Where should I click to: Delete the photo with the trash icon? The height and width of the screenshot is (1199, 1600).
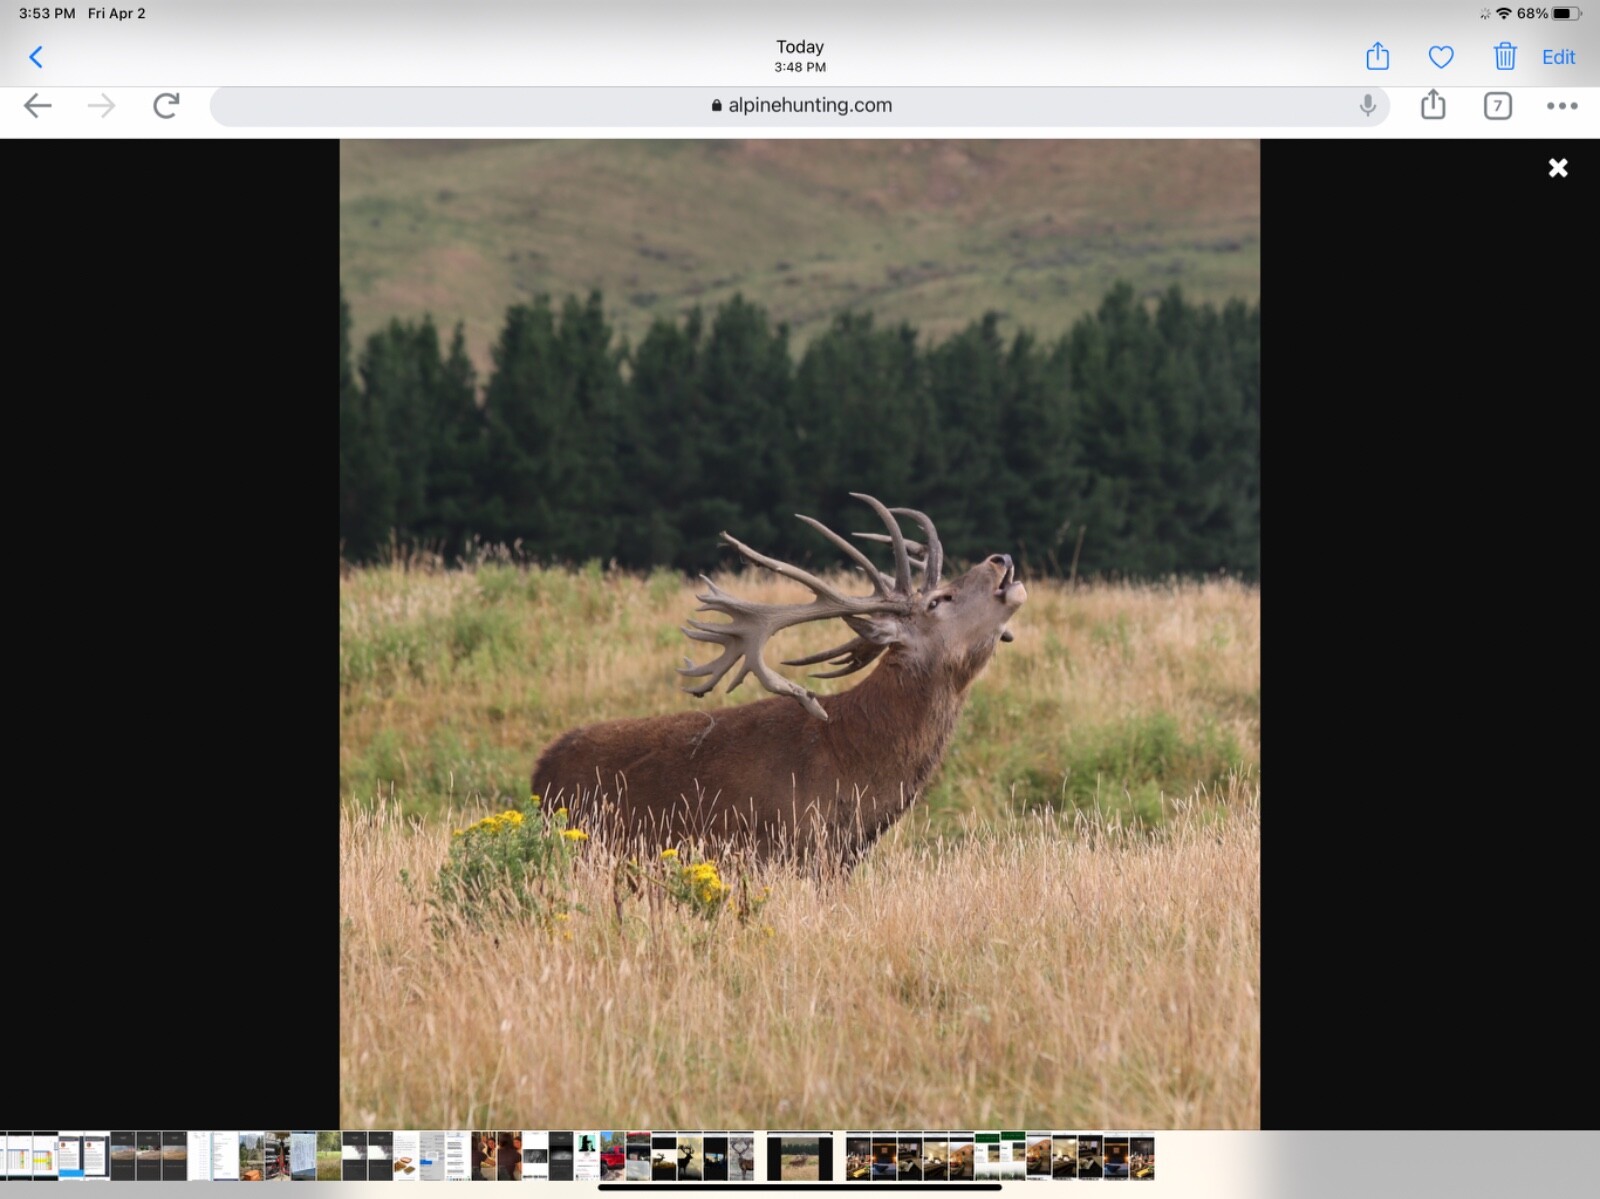1505,56
